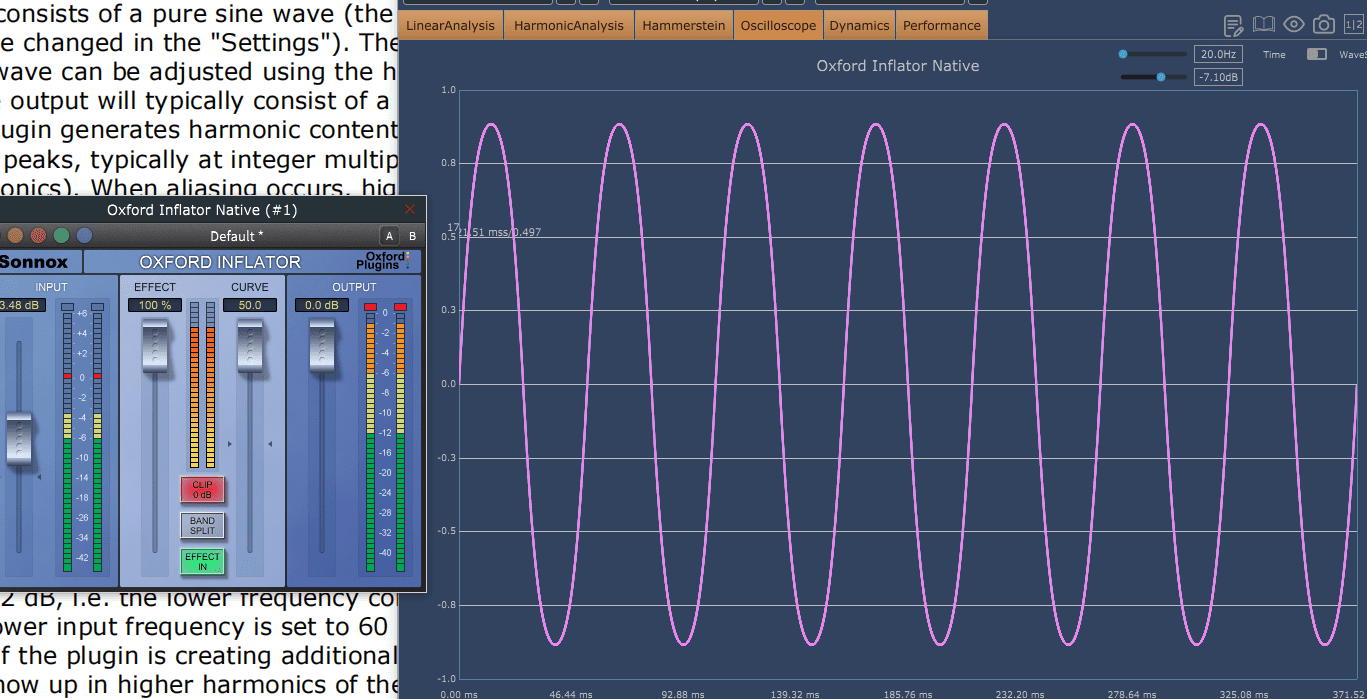Go to the Performance tab
Image resolution: width=1367 pixels, height=699 pixels.
[x=942, y=25]
